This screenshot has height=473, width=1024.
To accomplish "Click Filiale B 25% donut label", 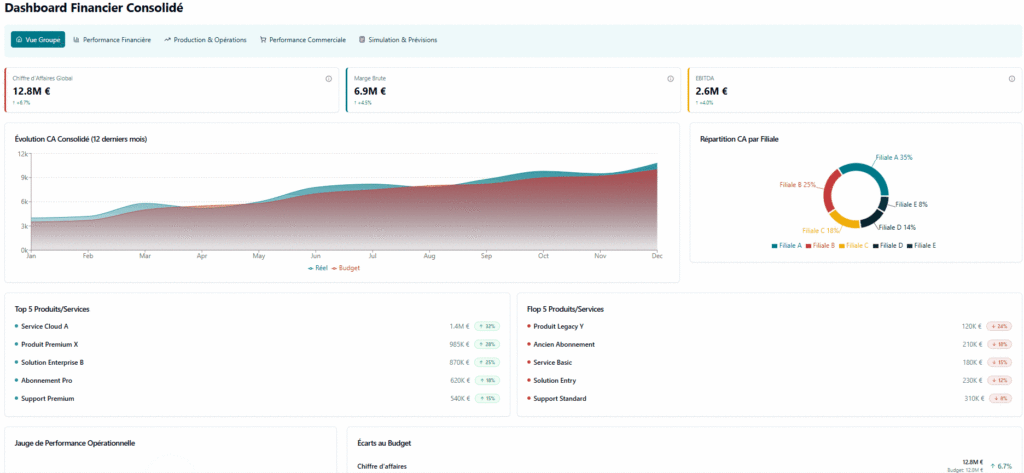I will tap(797, 185).
